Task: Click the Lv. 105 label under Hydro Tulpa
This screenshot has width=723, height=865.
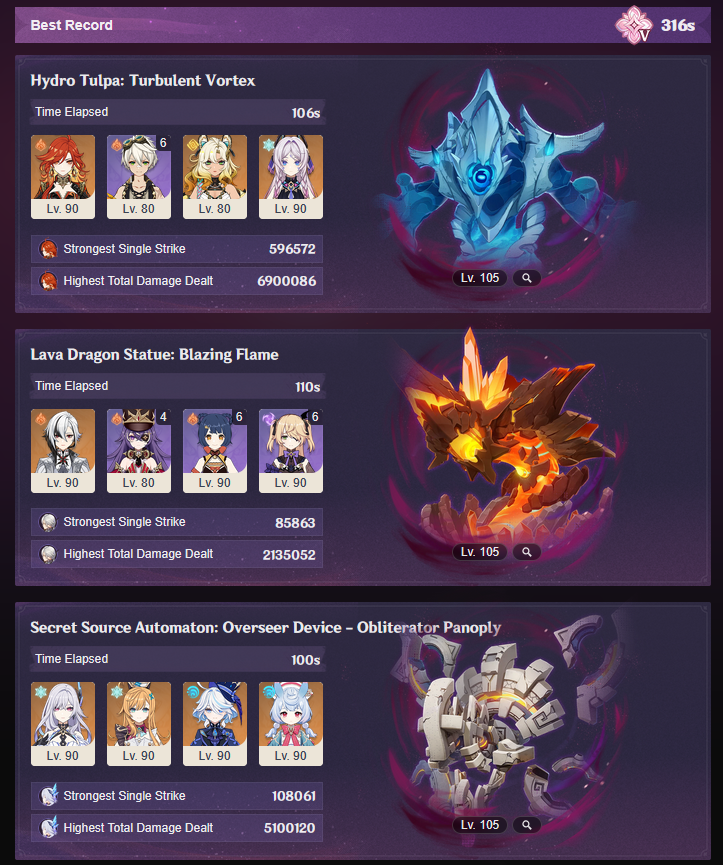Action: pyautogui.click(x=480, y=278)
